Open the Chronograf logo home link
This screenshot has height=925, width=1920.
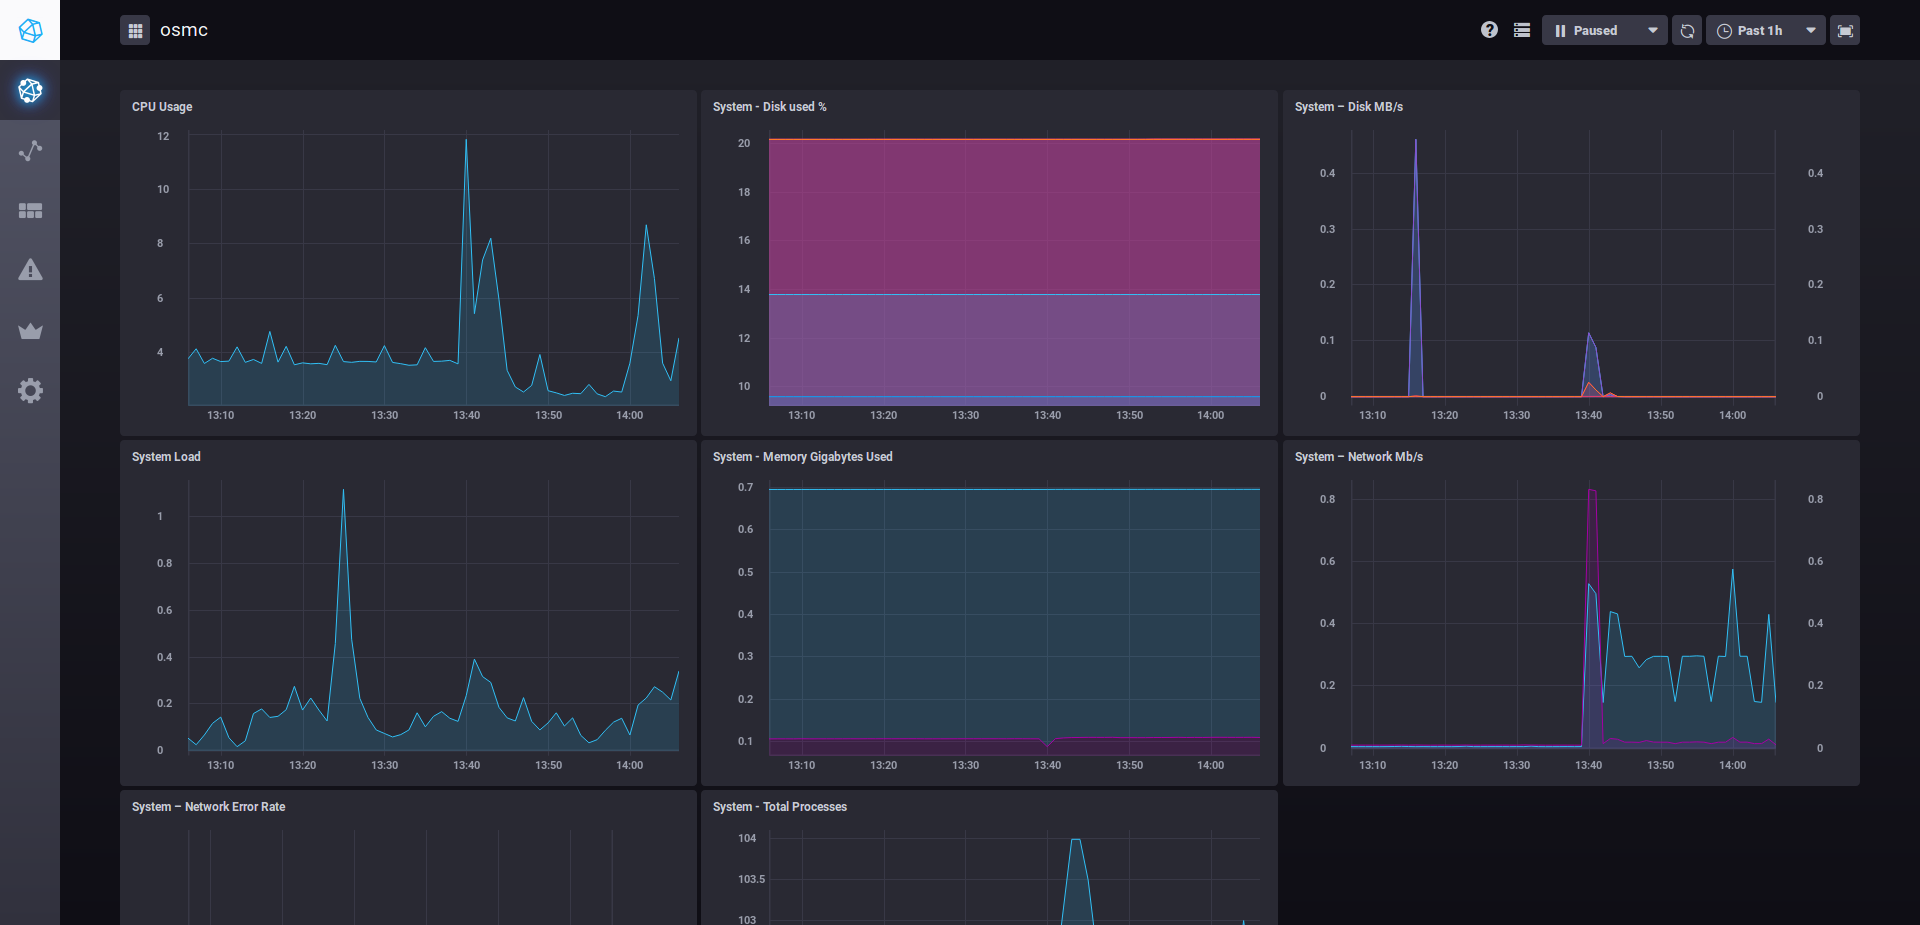[30, 30]
